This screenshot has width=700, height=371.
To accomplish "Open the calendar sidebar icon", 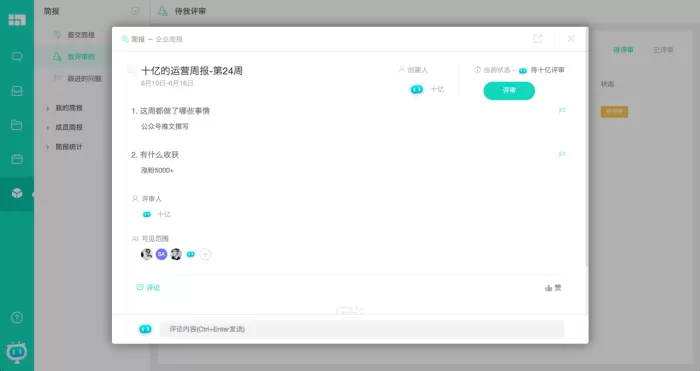I will click(17, 159).
